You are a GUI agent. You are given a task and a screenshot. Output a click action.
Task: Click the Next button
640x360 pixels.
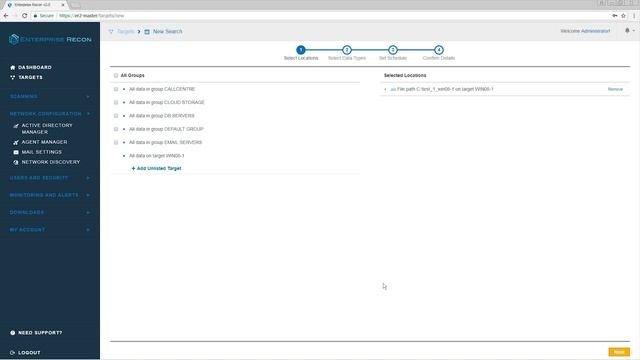coord(619,352)
